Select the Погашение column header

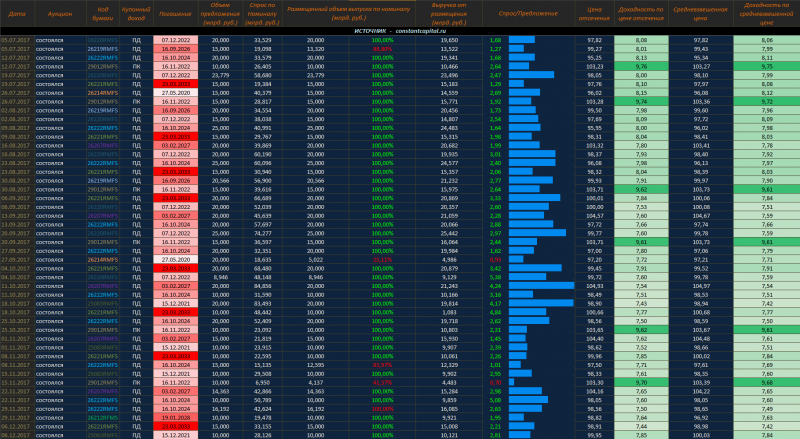pos(175,14)
